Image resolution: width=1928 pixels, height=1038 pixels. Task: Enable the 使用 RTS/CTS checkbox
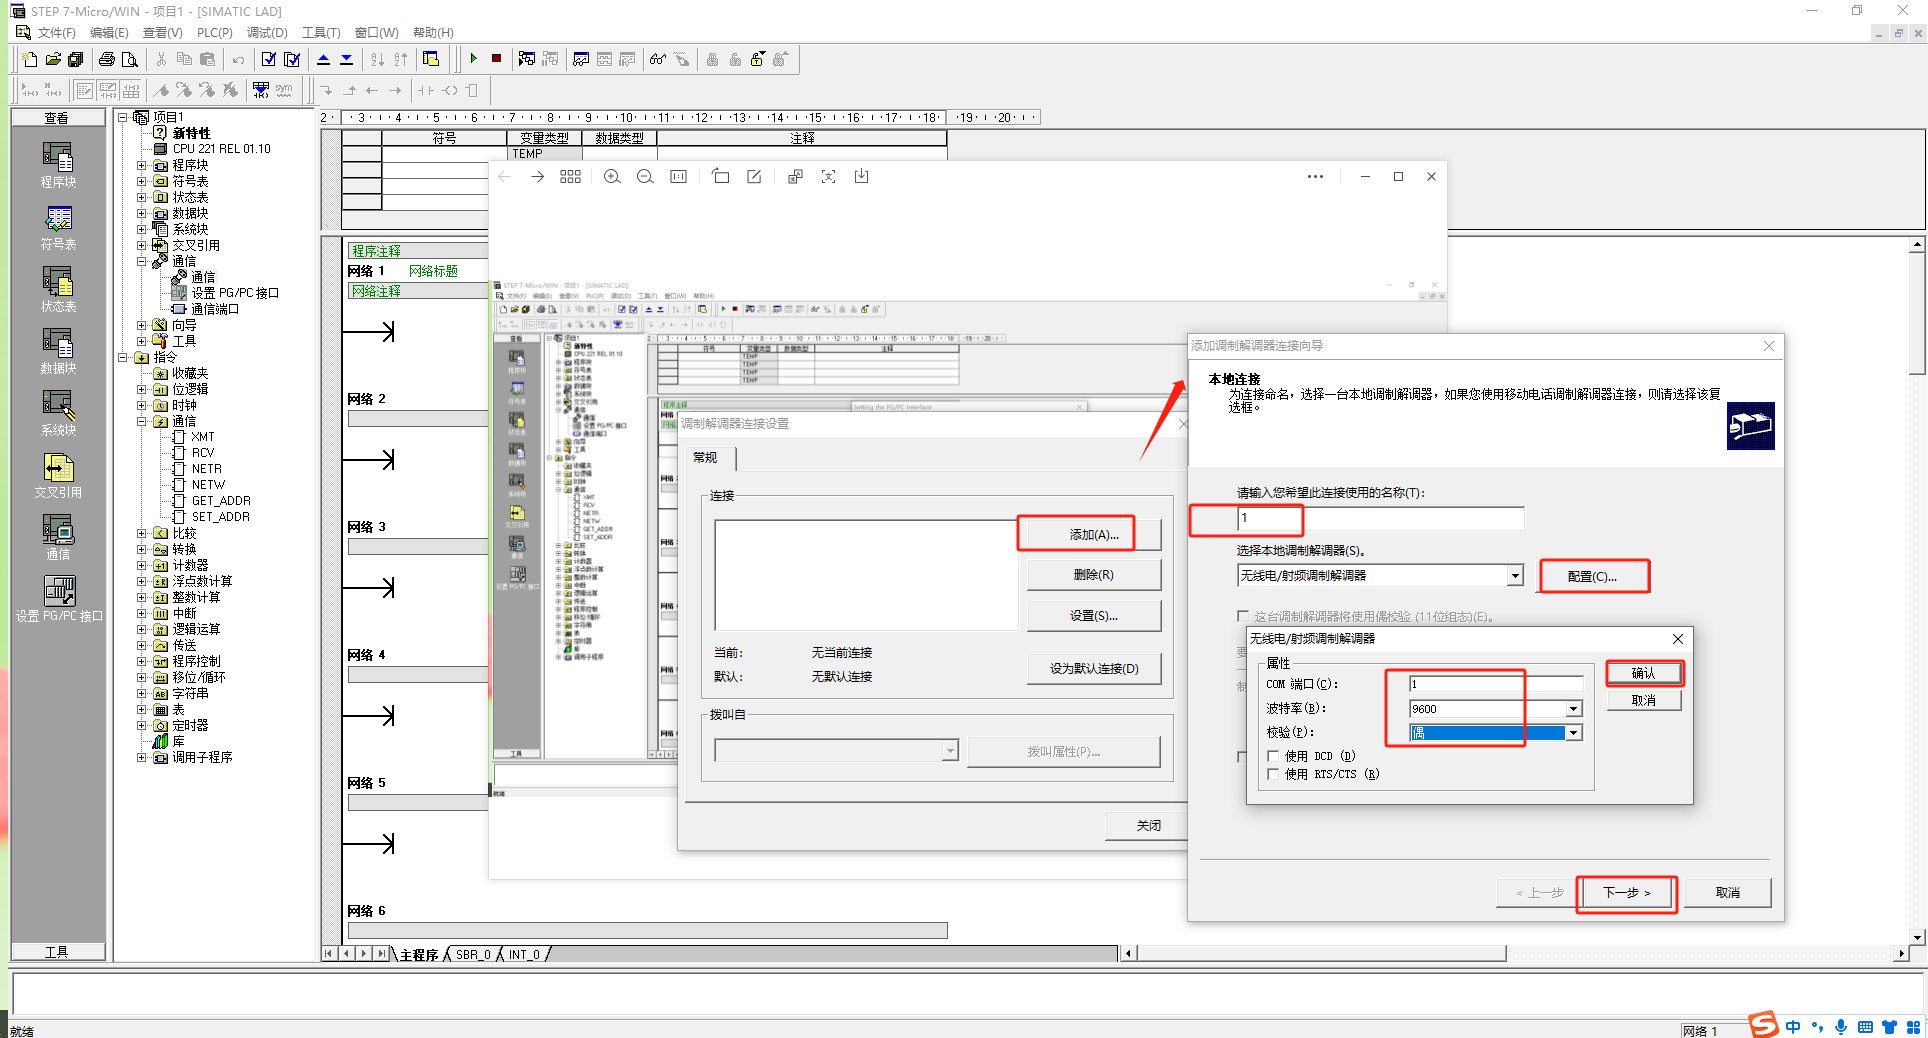point(1273,774)
